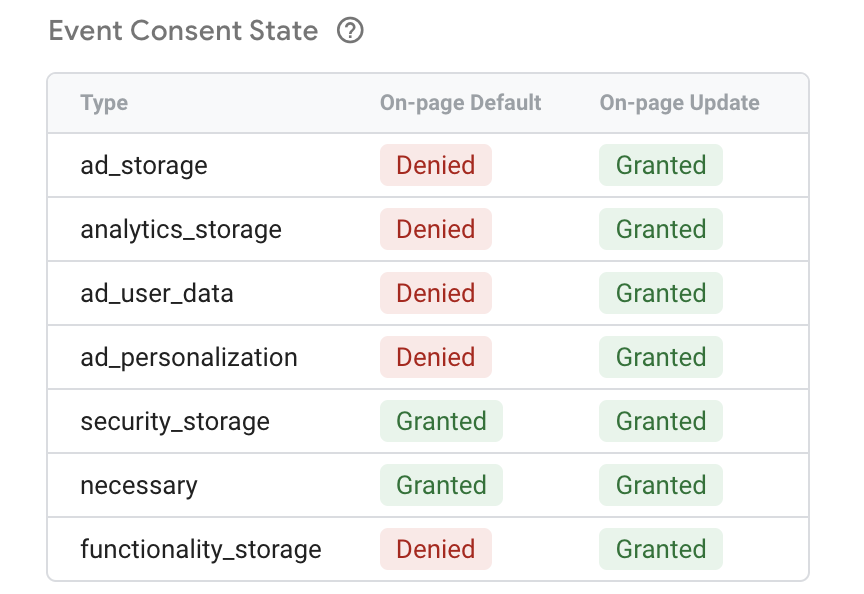Select the ad_personalization row label
Screen dimensions: 864x594
[x=189, y=357]
